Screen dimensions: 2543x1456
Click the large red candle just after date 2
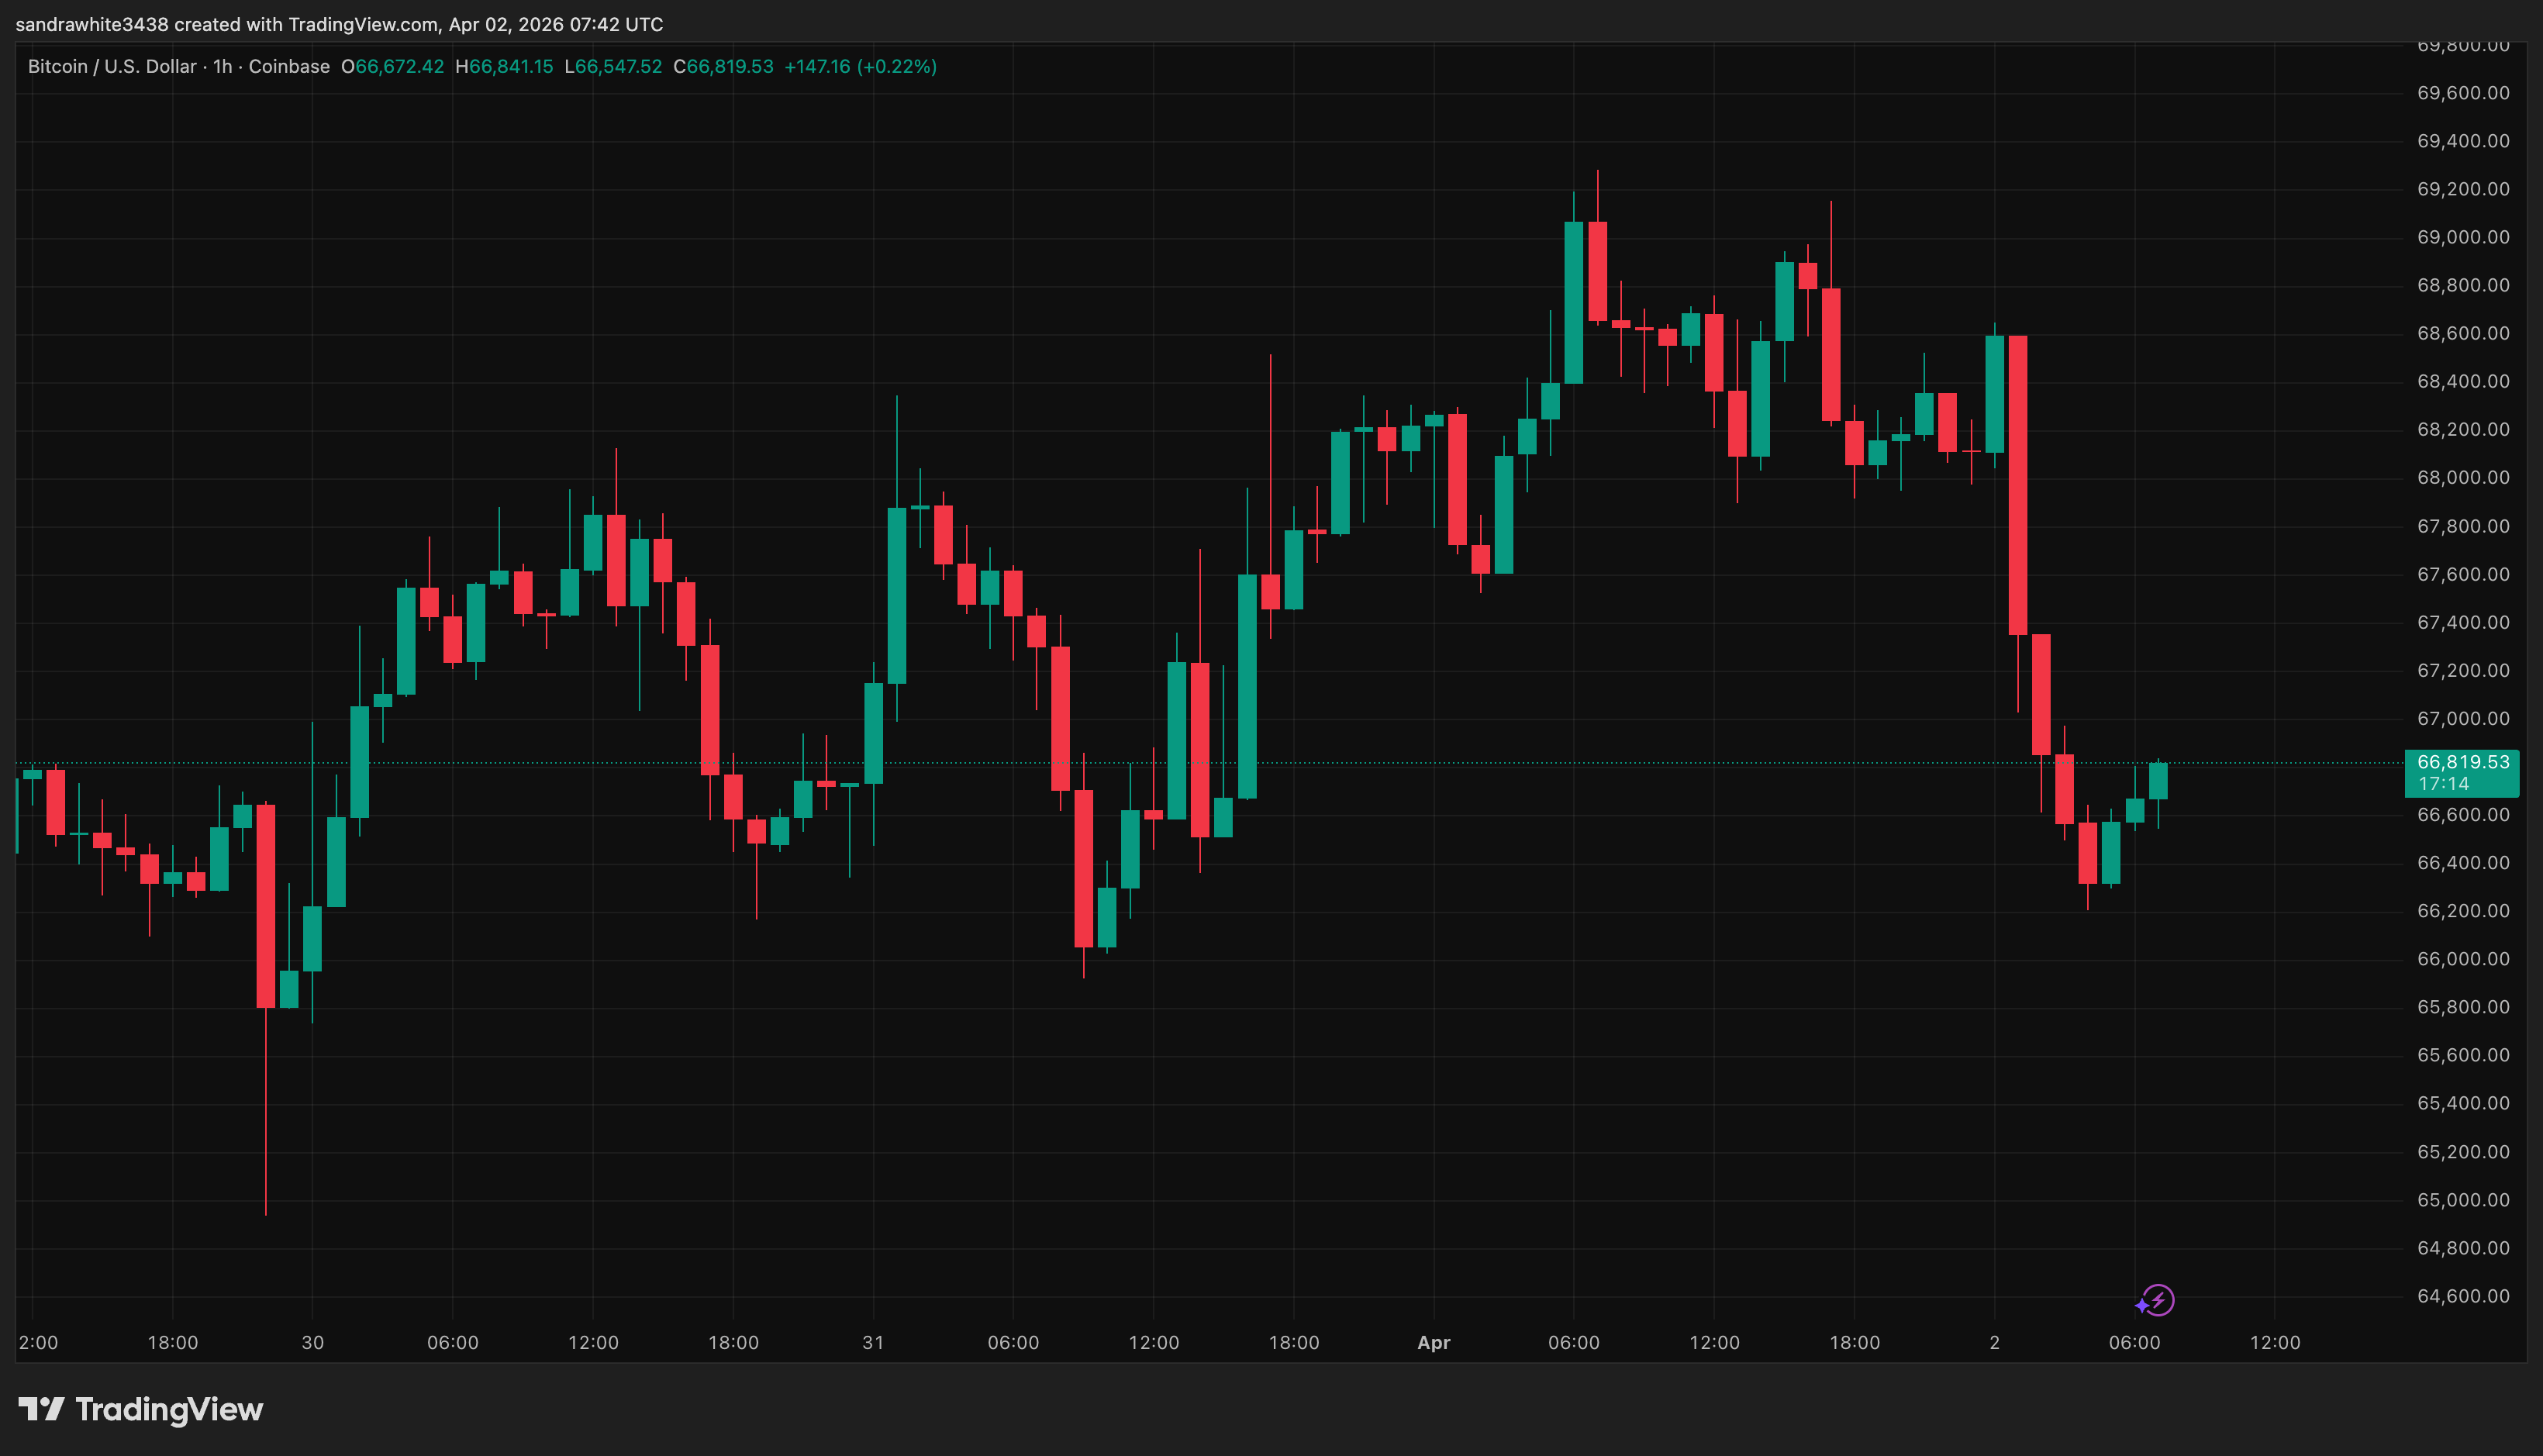coord(2018,485)
